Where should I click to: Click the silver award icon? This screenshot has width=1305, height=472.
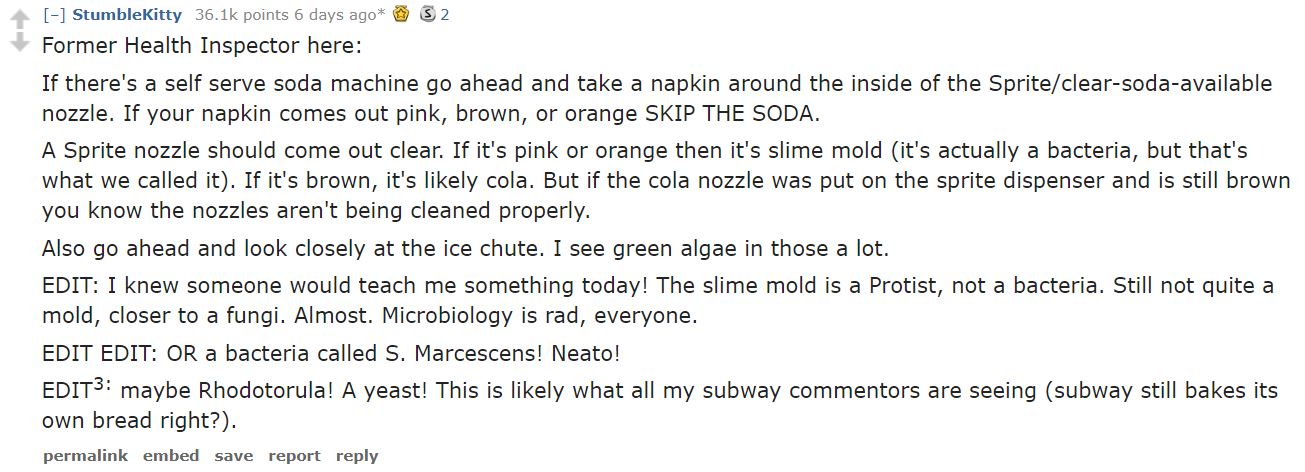click(x=426, y=14)
